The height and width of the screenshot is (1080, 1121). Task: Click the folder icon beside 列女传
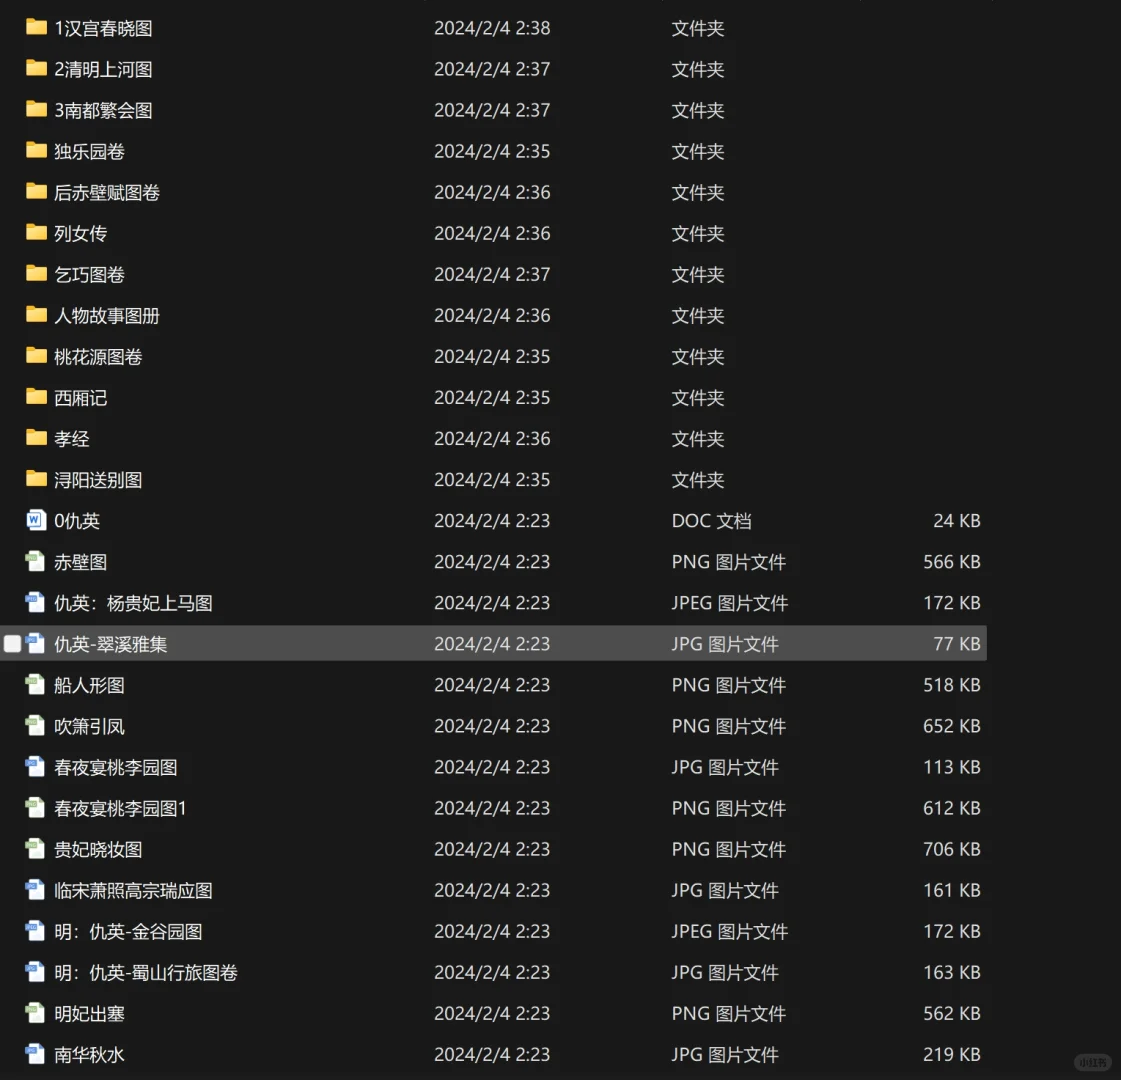click(x=36, y=232)
